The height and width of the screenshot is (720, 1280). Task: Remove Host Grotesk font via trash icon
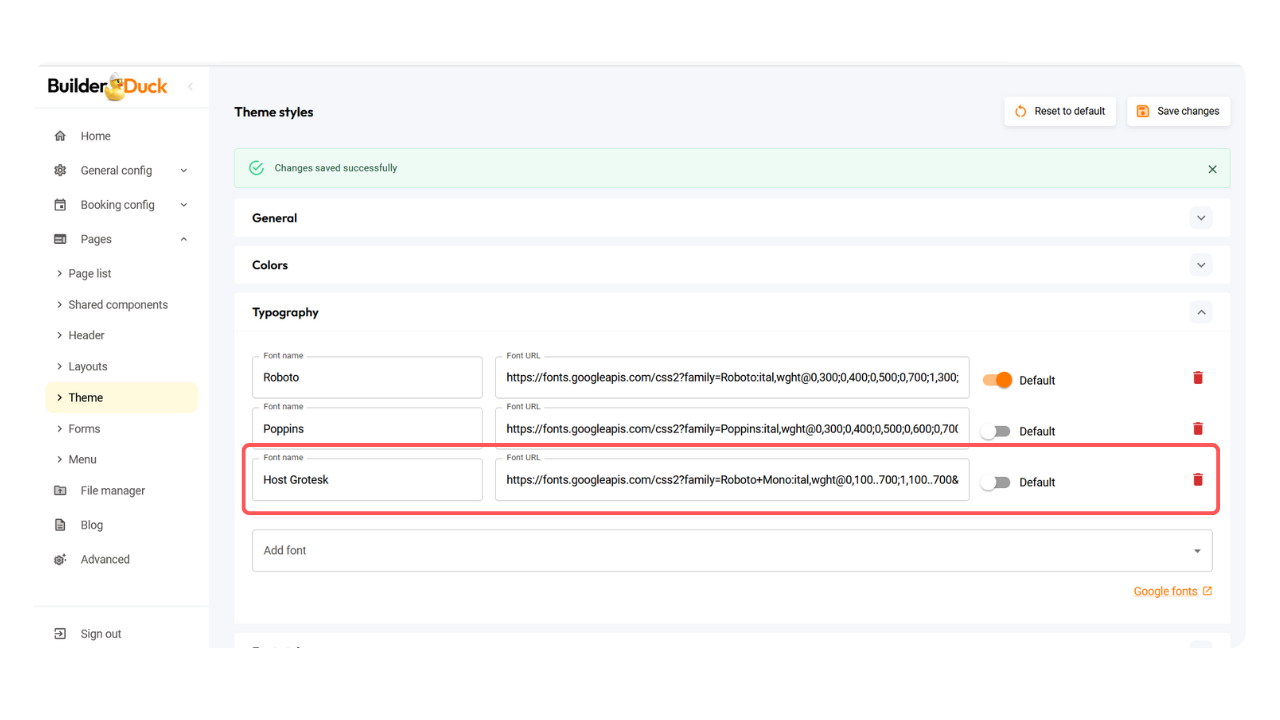[1198, 480]
